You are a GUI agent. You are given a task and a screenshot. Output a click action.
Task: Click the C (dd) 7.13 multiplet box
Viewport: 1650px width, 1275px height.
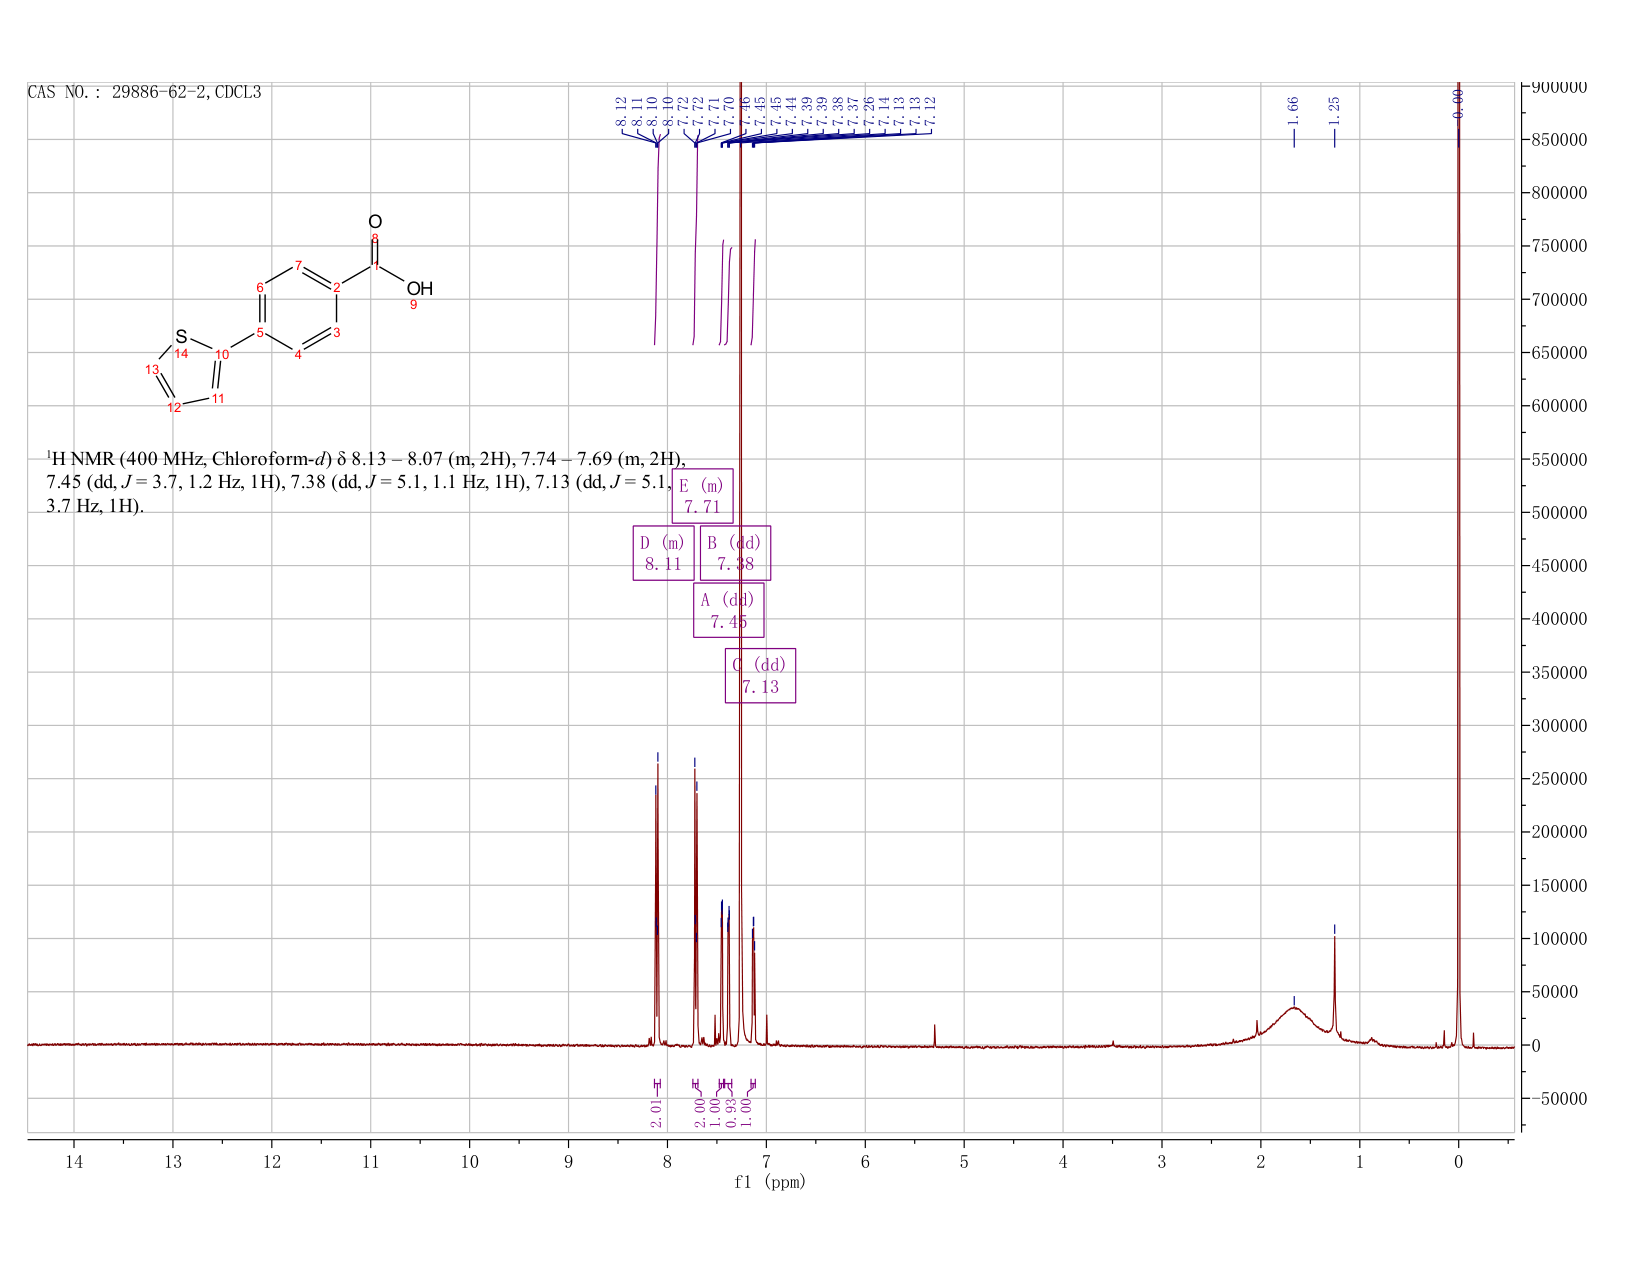tap(760, 676)
